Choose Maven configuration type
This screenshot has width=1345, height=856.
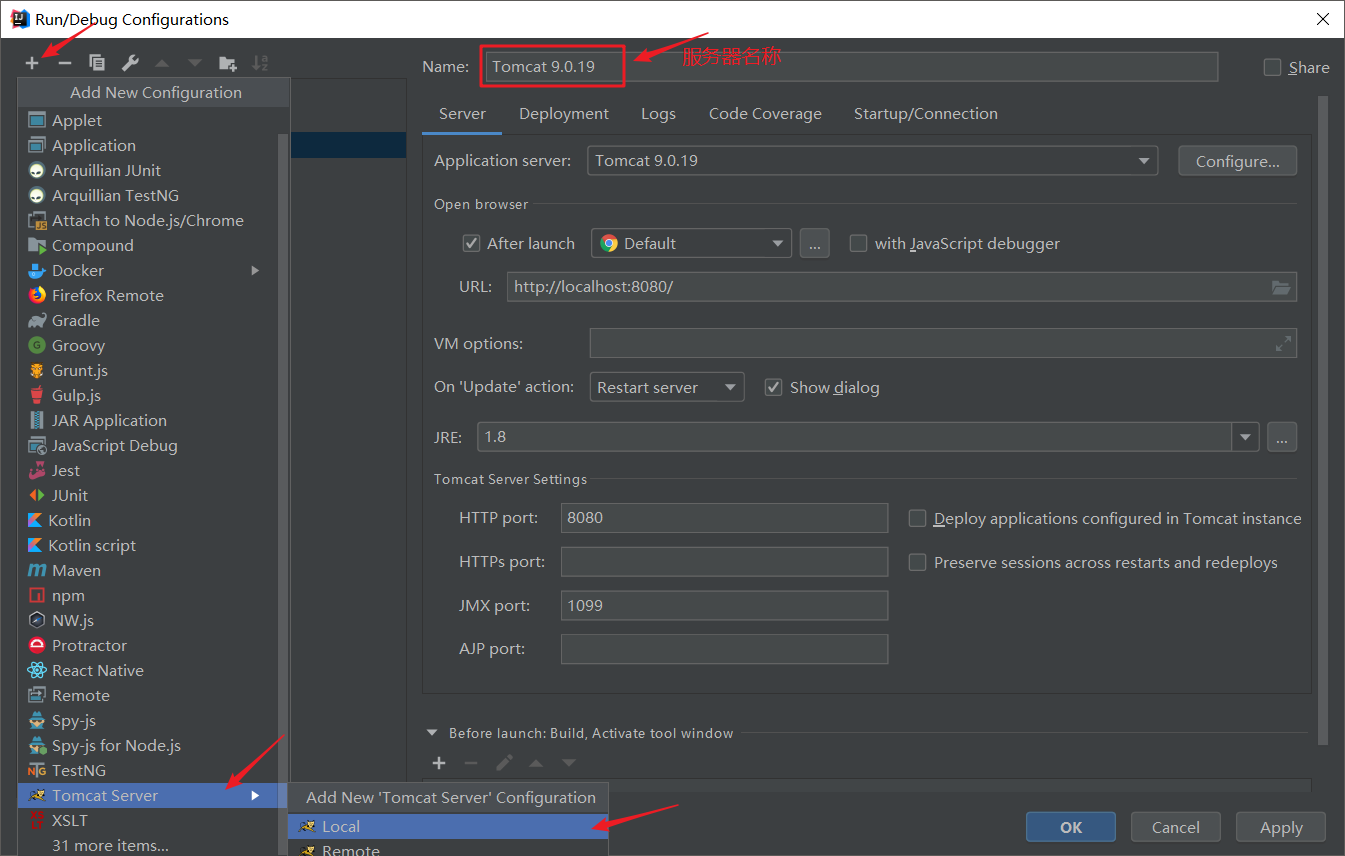[x=147, y=570]
